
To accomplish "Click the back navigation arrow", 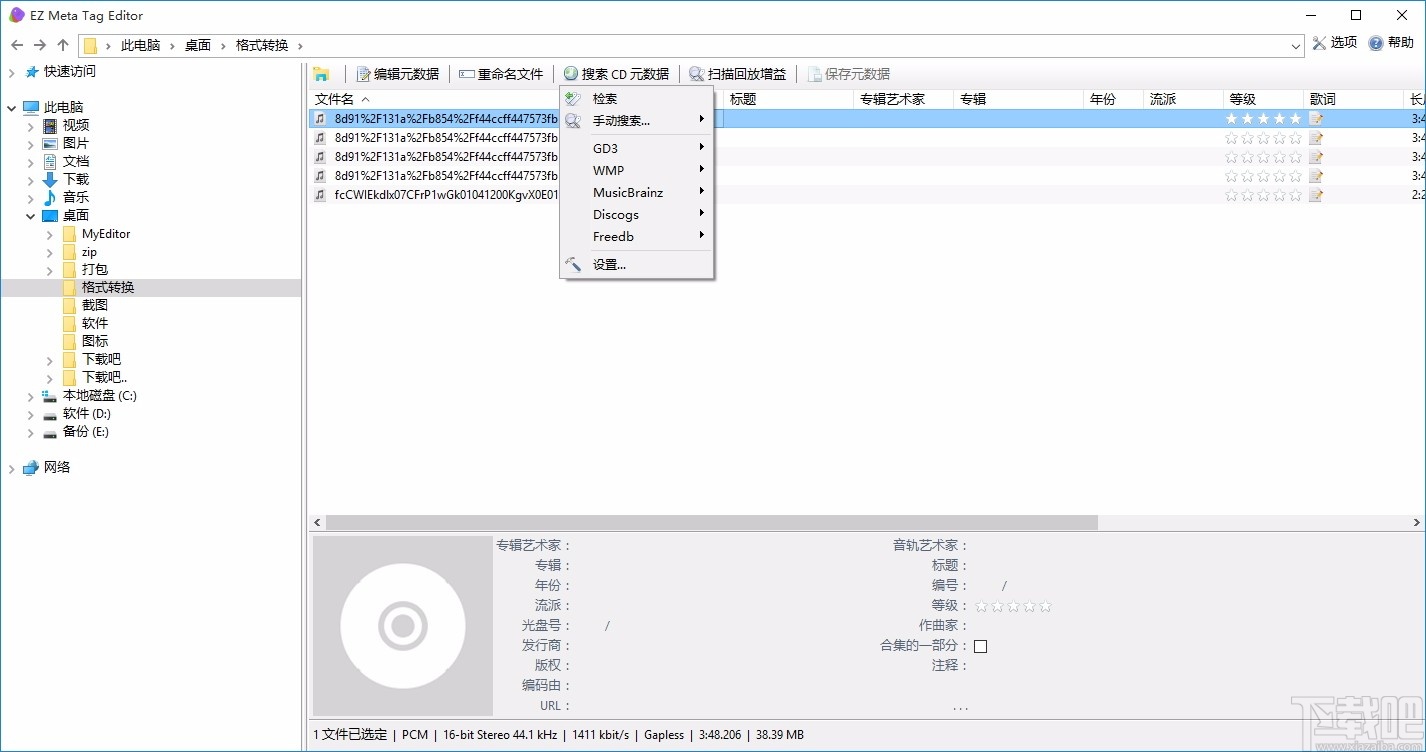I will pos(16,44).
